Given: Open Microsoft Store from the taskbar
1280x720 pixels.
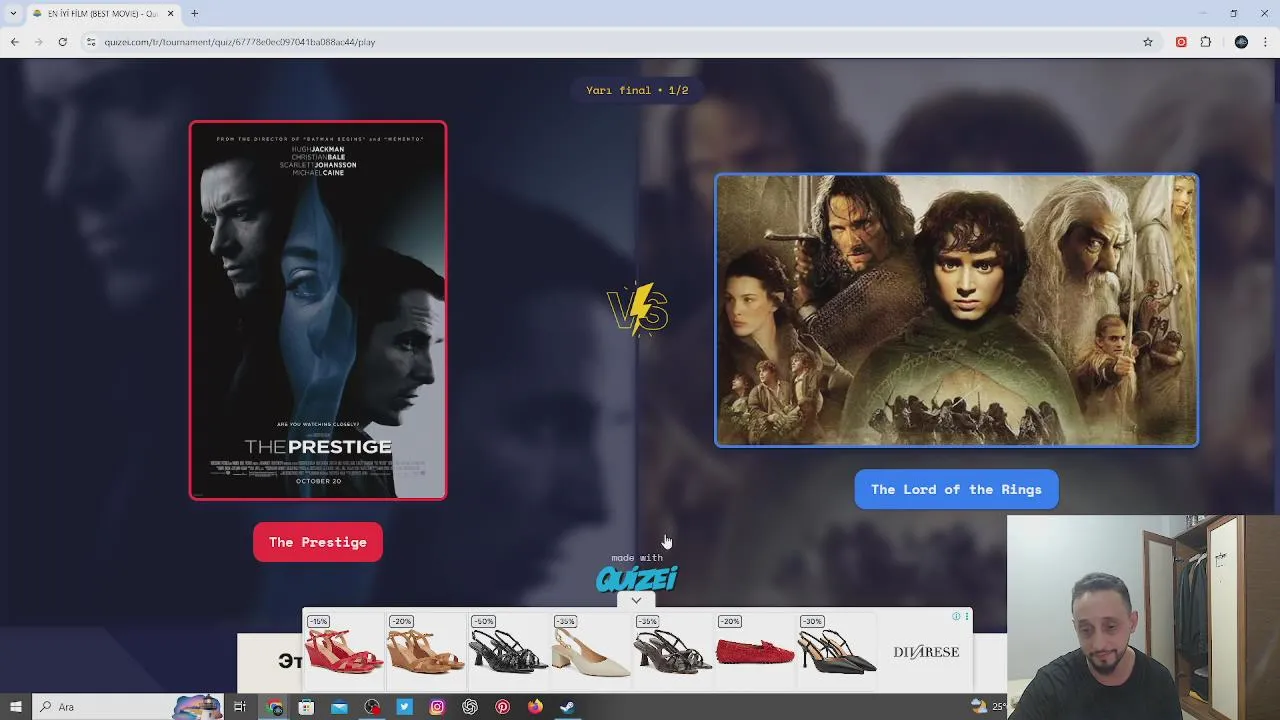Looking at the screenshot, I should point(306,707).
